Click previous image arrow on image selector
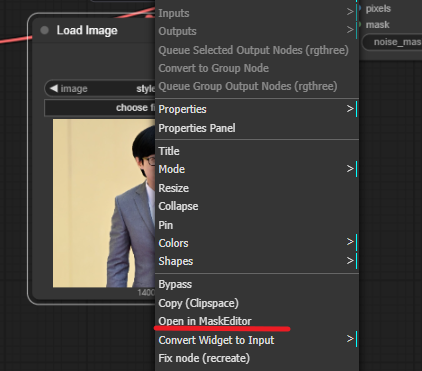The width and height of the screenshot is (422, 371). tap(54, 88)
